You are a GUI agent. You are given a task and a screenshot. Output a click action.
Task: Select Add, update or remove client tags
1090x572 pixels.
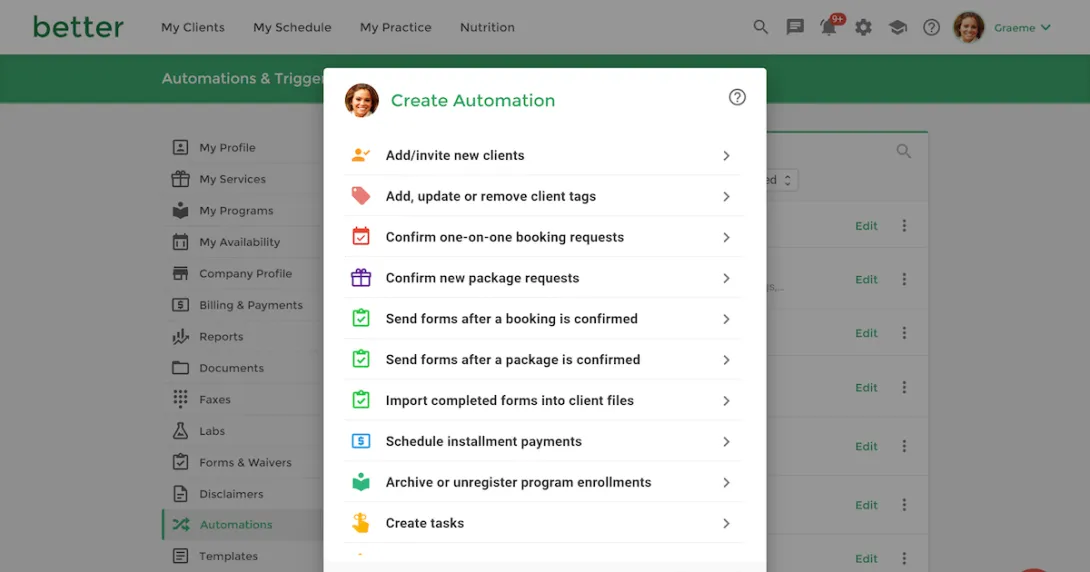coord(543,197)
